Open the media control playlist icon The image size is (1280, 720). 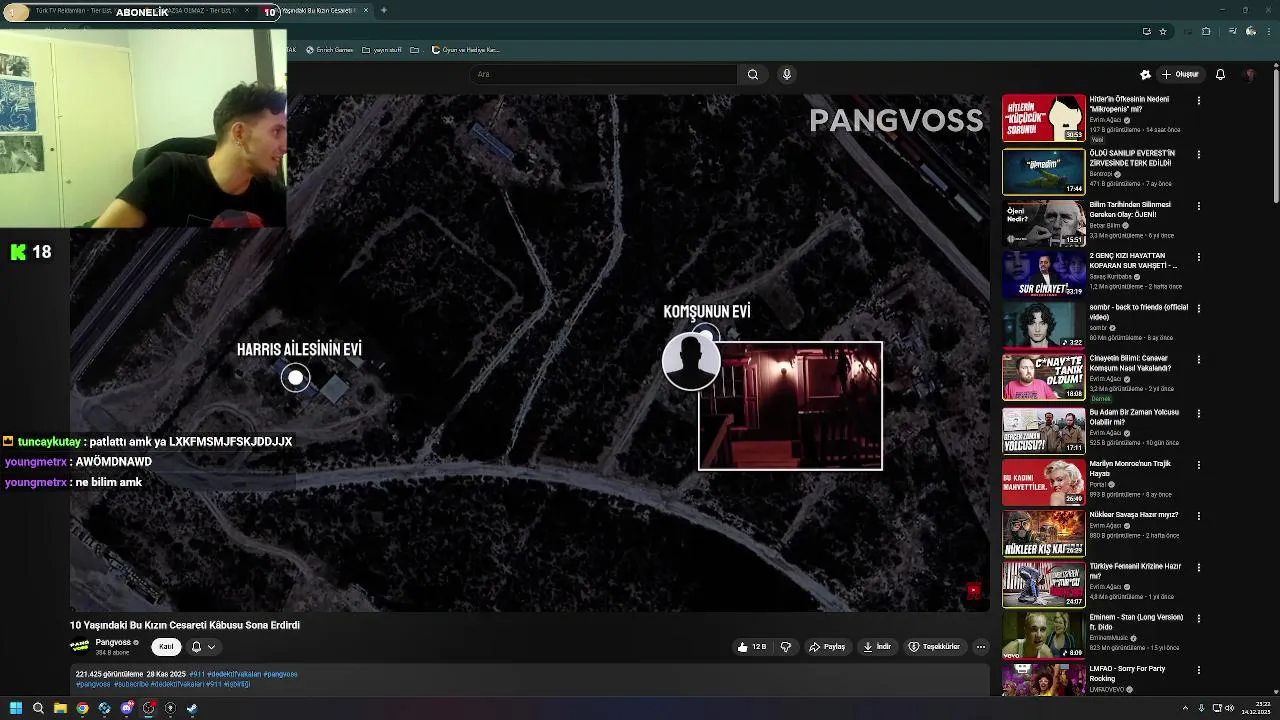point(1232,31)
